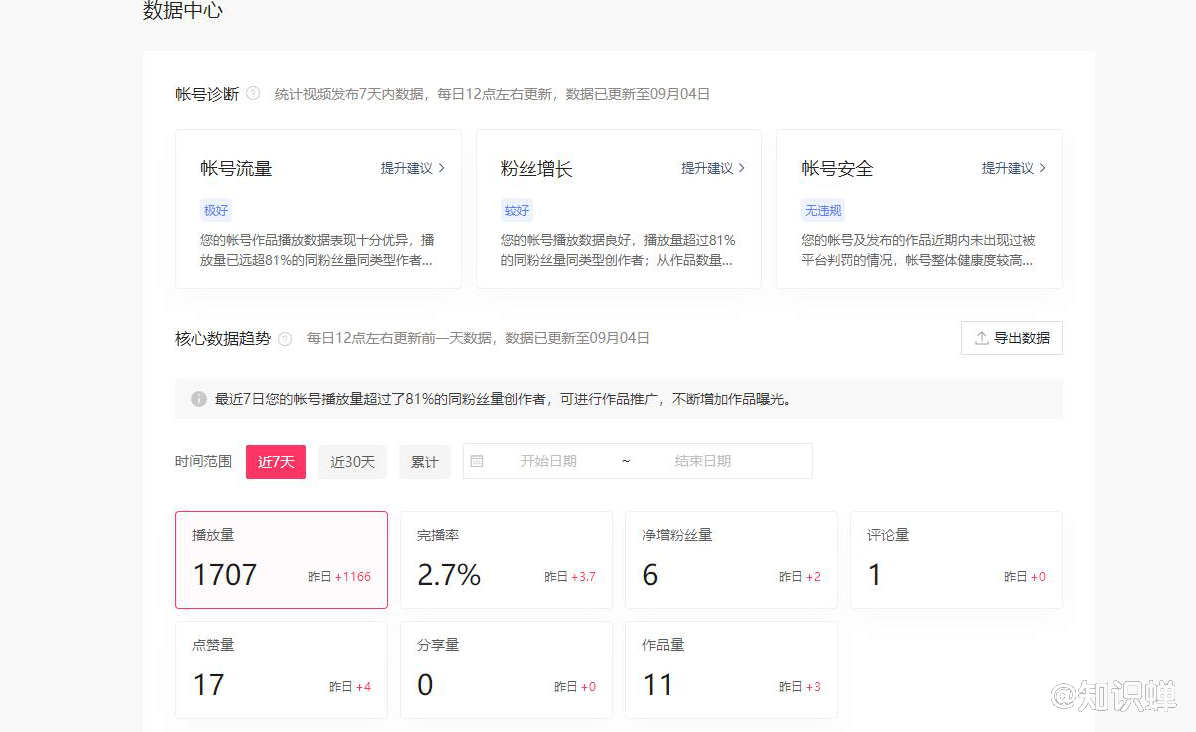The height and width of the screenshot is (732, 1196).
Task: Click info icon in the notice banner
Action: 199,399
